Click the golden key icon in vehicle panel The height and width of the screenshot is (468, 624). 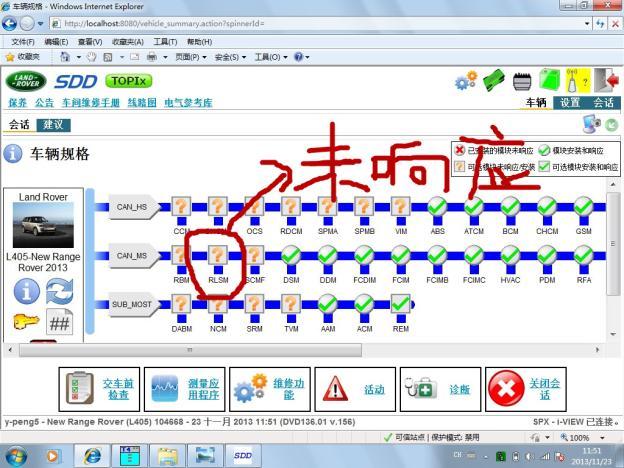pyautogui.click(x=27, y=321)
